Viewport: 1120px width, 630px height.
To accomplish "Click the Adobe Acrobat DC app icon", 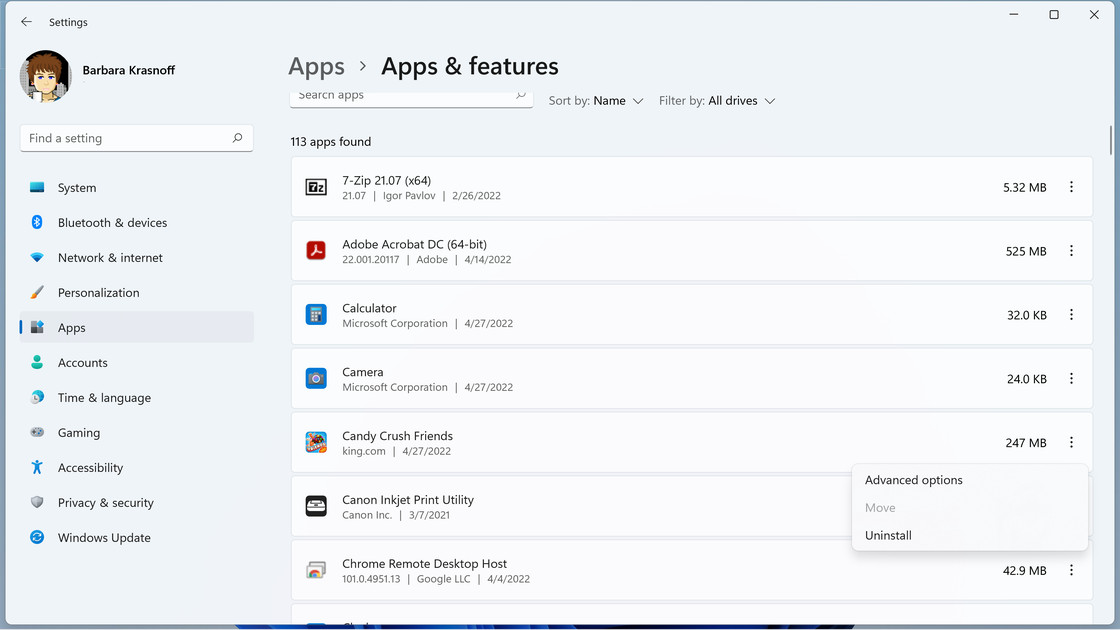I will tap(316, 251).
